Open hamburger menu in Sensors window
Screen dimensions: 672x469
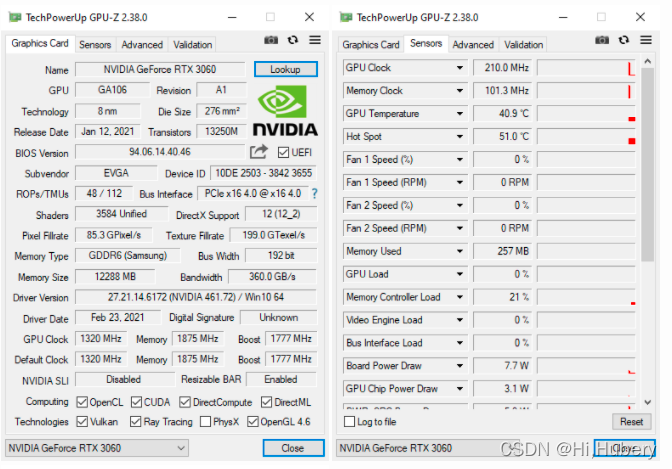[x=646, y=40]
